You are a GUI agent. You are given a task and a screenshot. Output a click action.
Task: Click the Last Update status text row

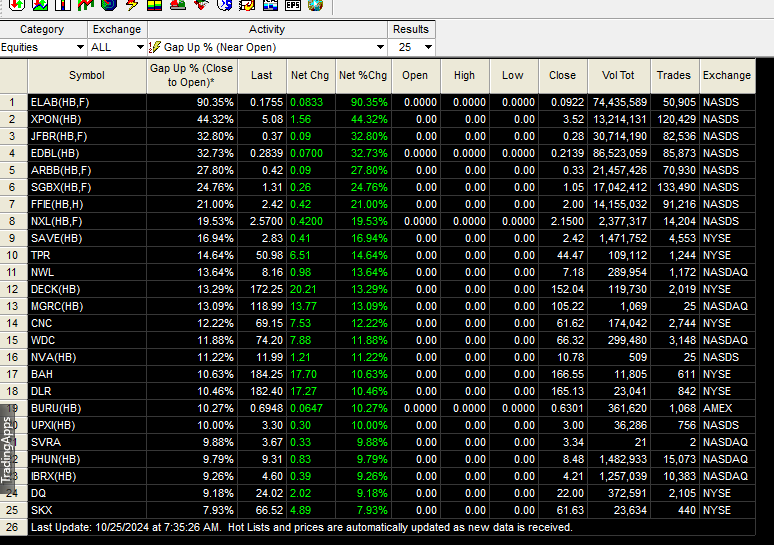(x=391, y=528)
